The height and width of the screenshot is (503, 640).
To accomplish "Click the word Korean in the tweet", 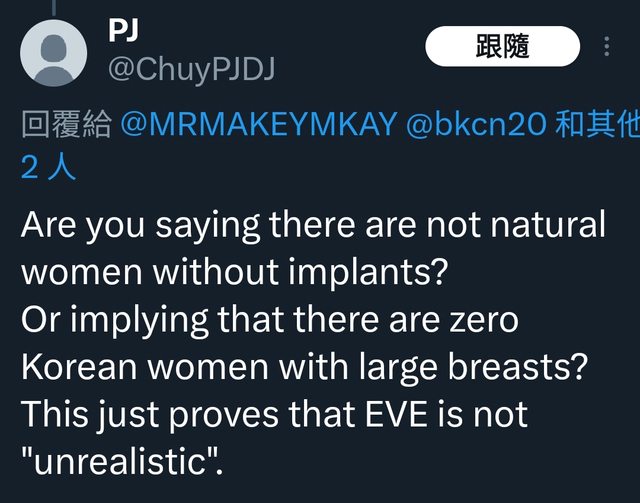I will coord(82,365).
